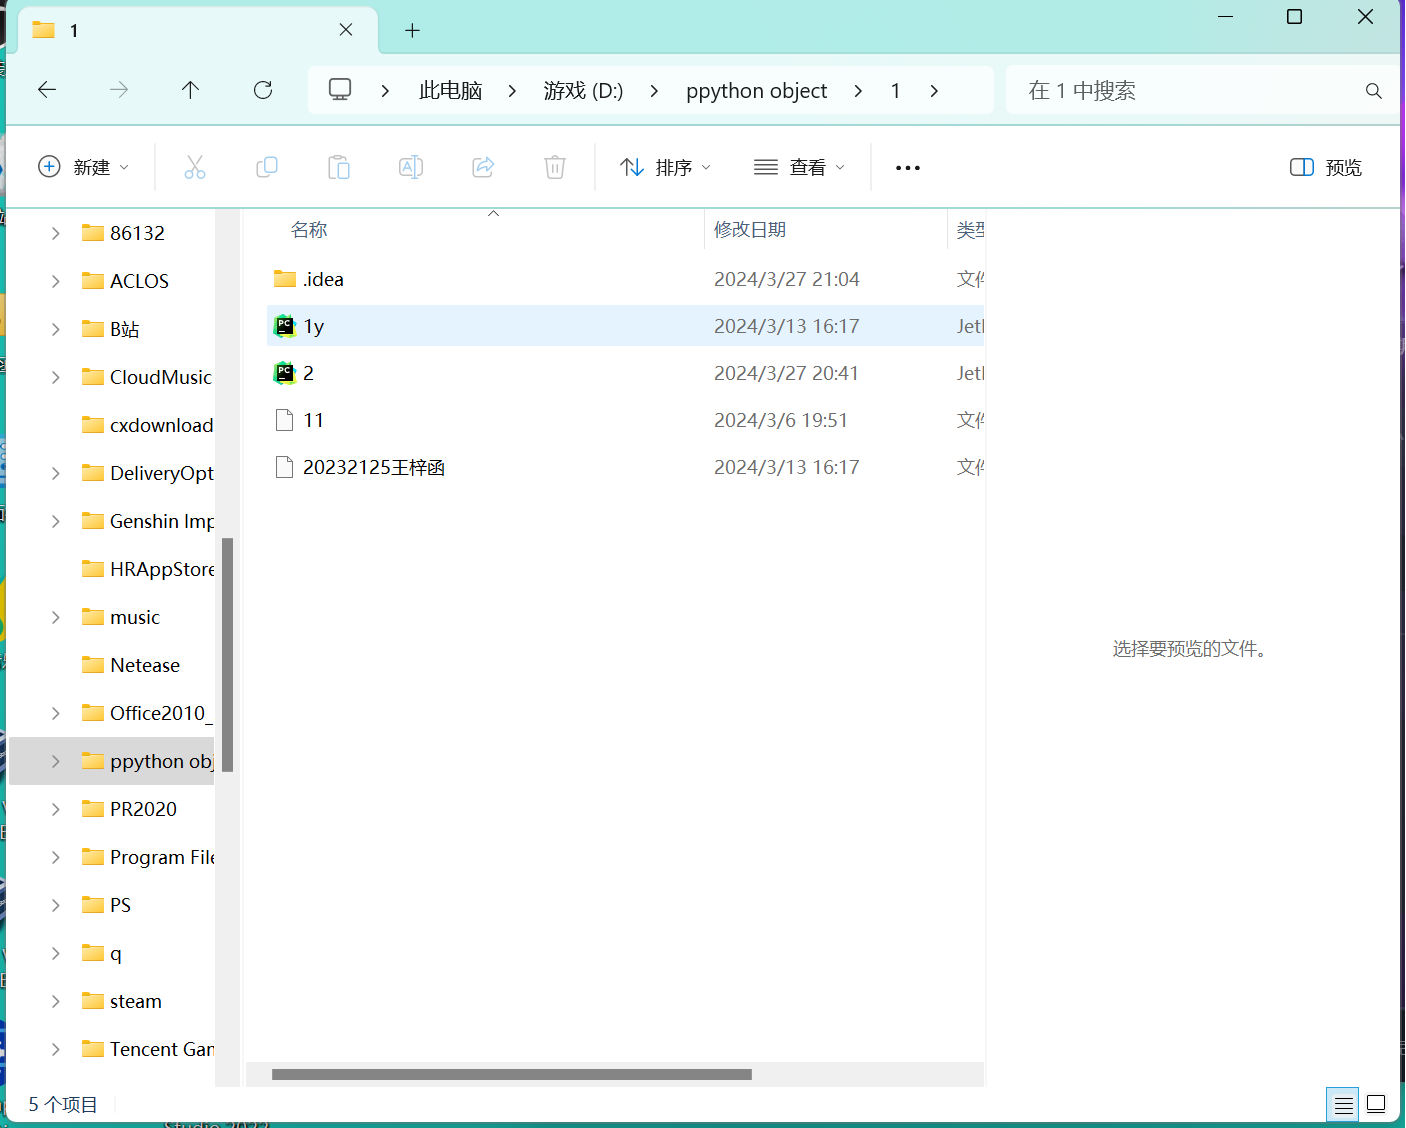This screenshot has width=1406, height=1128.
Task: Click the ppython object breadcrumb
Action: (756, 91)
